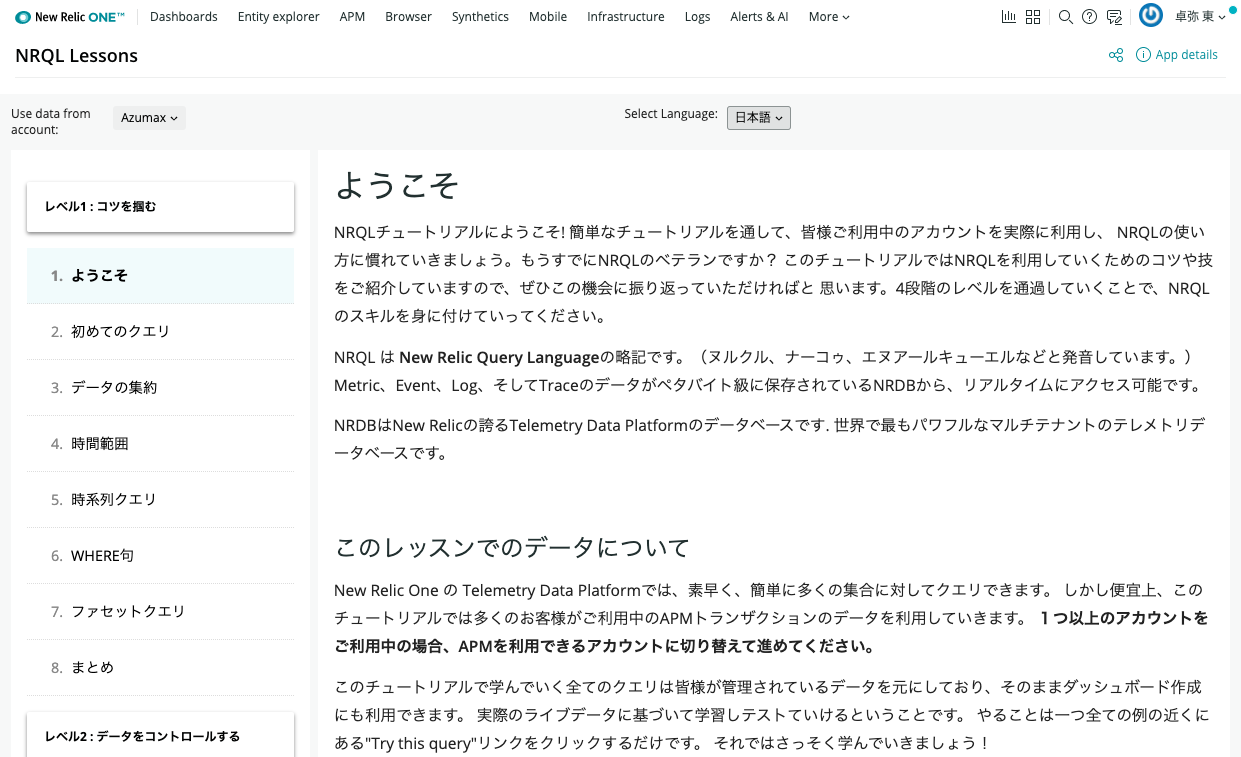The width and height of the screenshot is (1241, 757).
Task: Navigate to Browser
Action: 408,17
